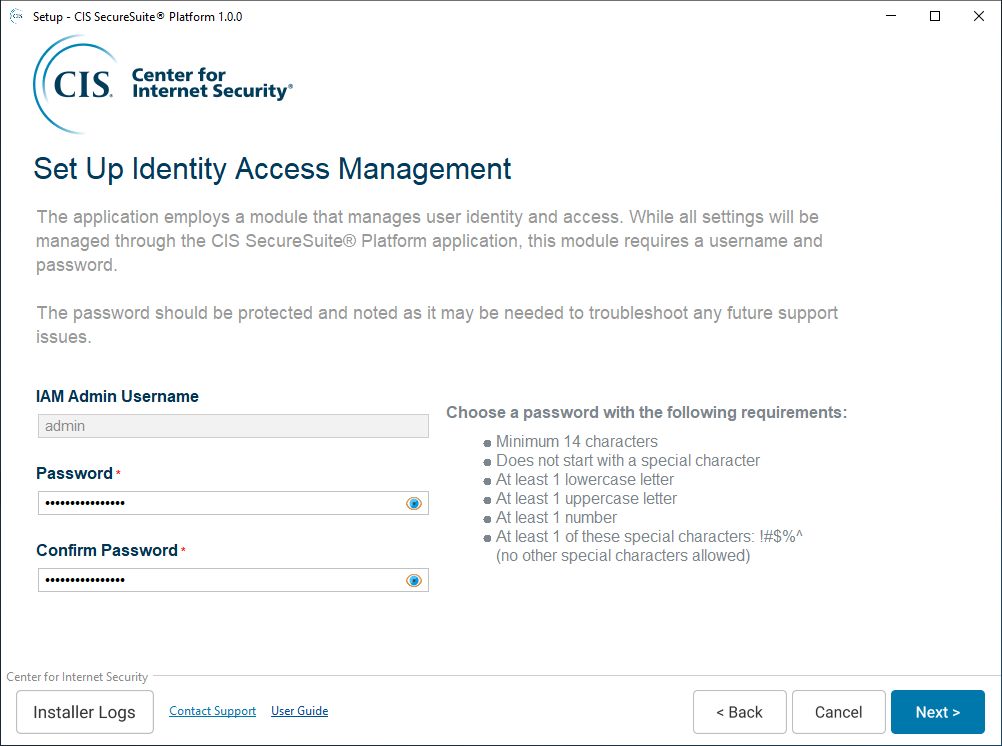Reveal the Confirm Password field's characters
Viewport: 1002px width, 746px height.
[x=413, y=580]
